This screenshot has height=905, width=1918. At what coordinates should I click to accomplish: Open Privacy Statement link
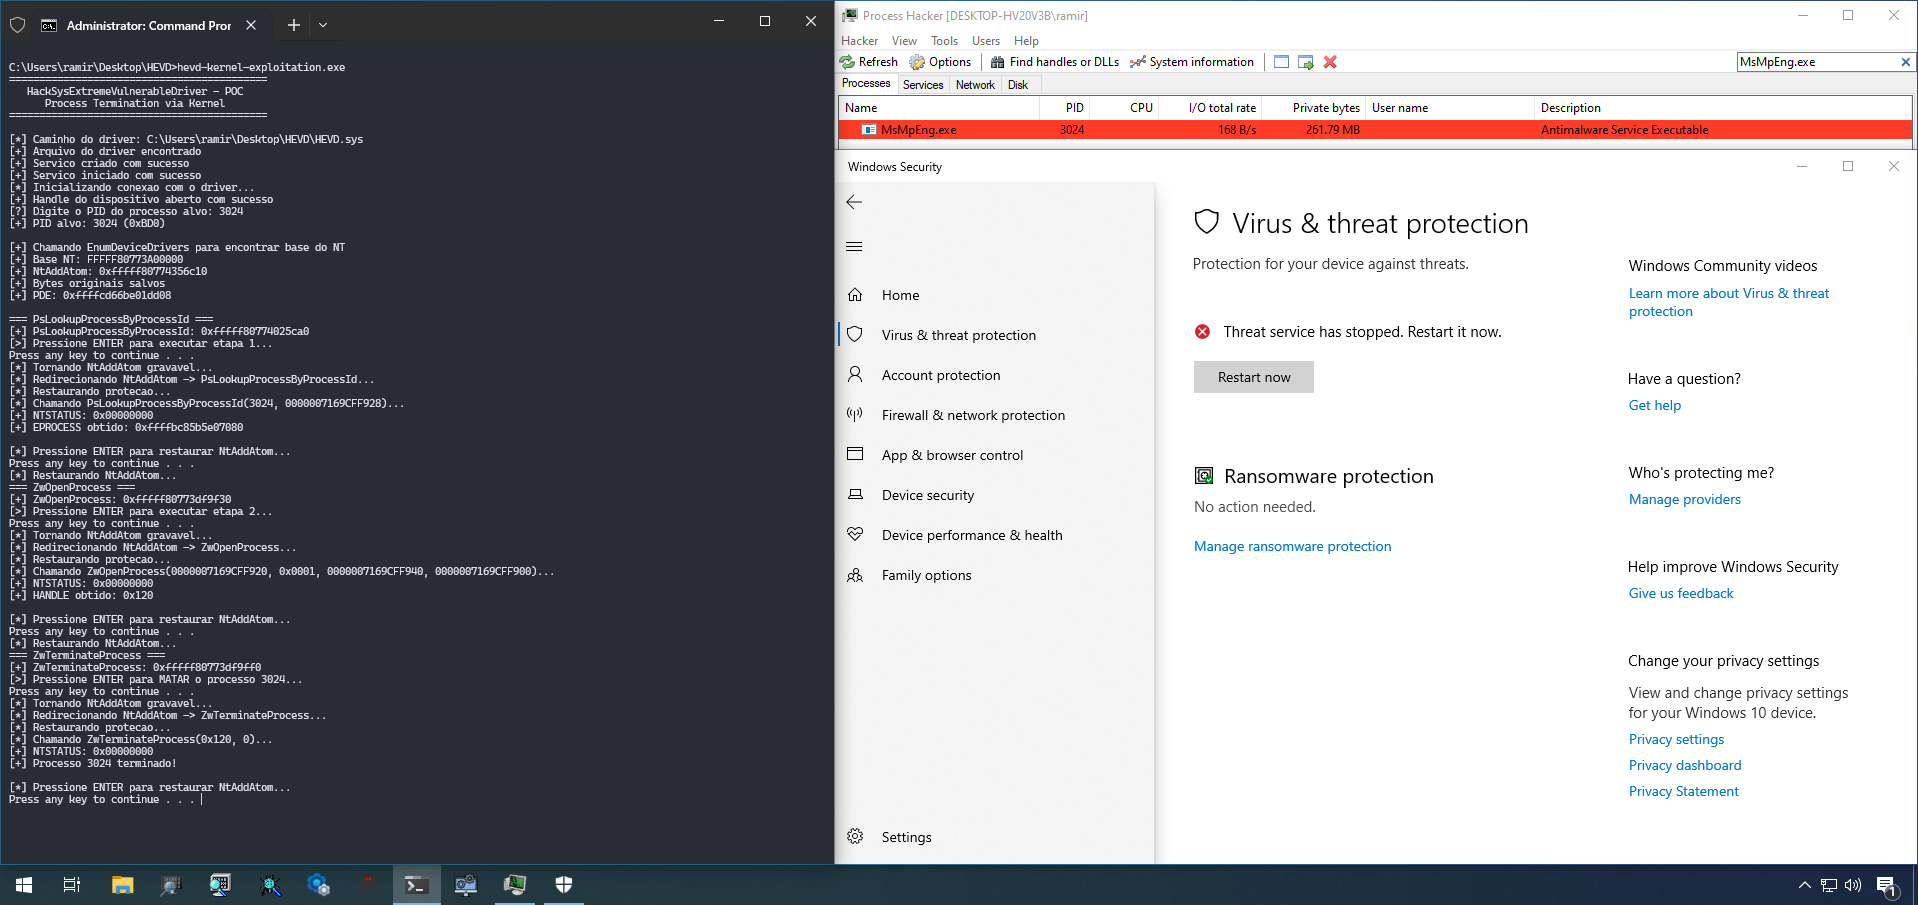point(1683,791)
